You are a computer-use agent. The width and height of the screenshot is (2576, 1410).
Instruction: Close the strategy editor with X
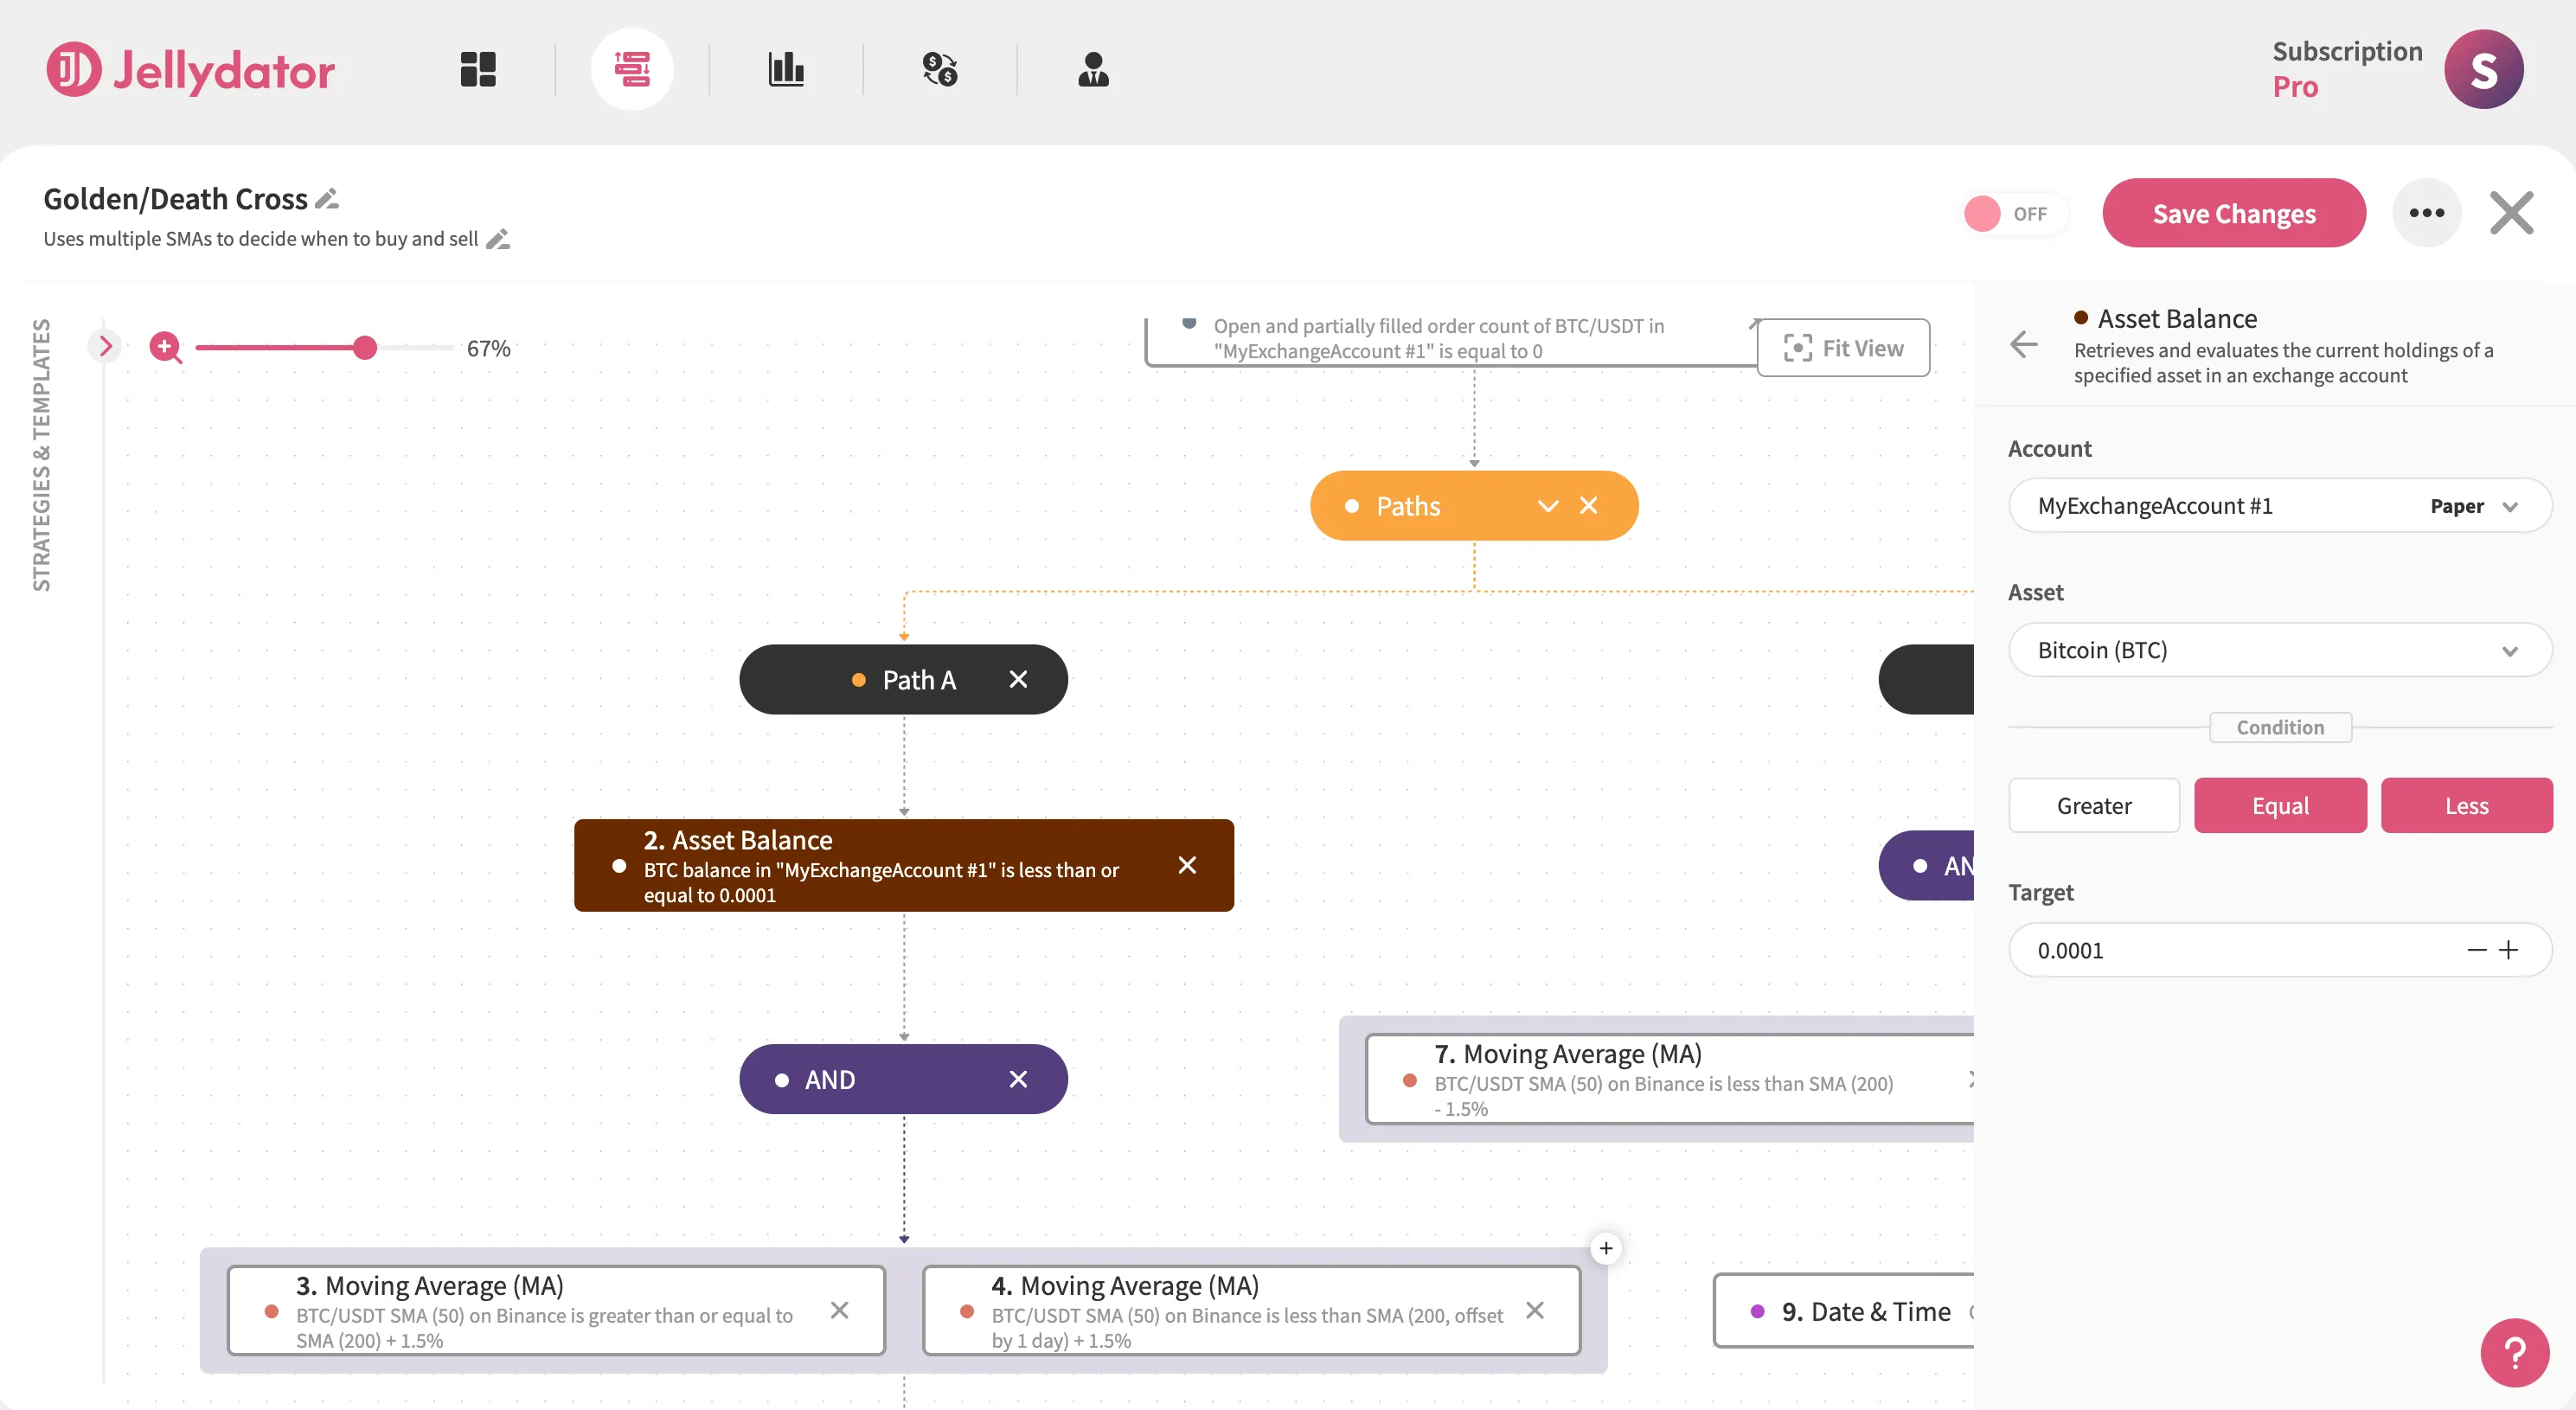[2512, 213]
